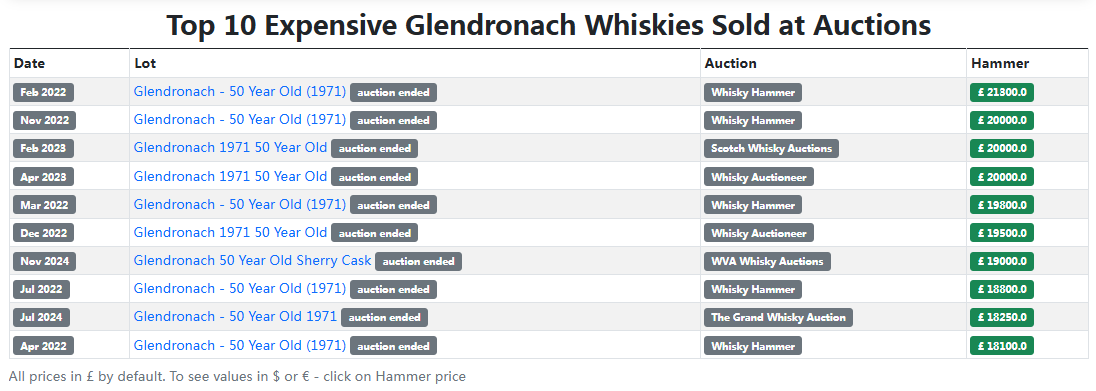Click the £ 18100.0 hammer price badge
The width and height of the screenshot is (1096, 391).
1002,346
